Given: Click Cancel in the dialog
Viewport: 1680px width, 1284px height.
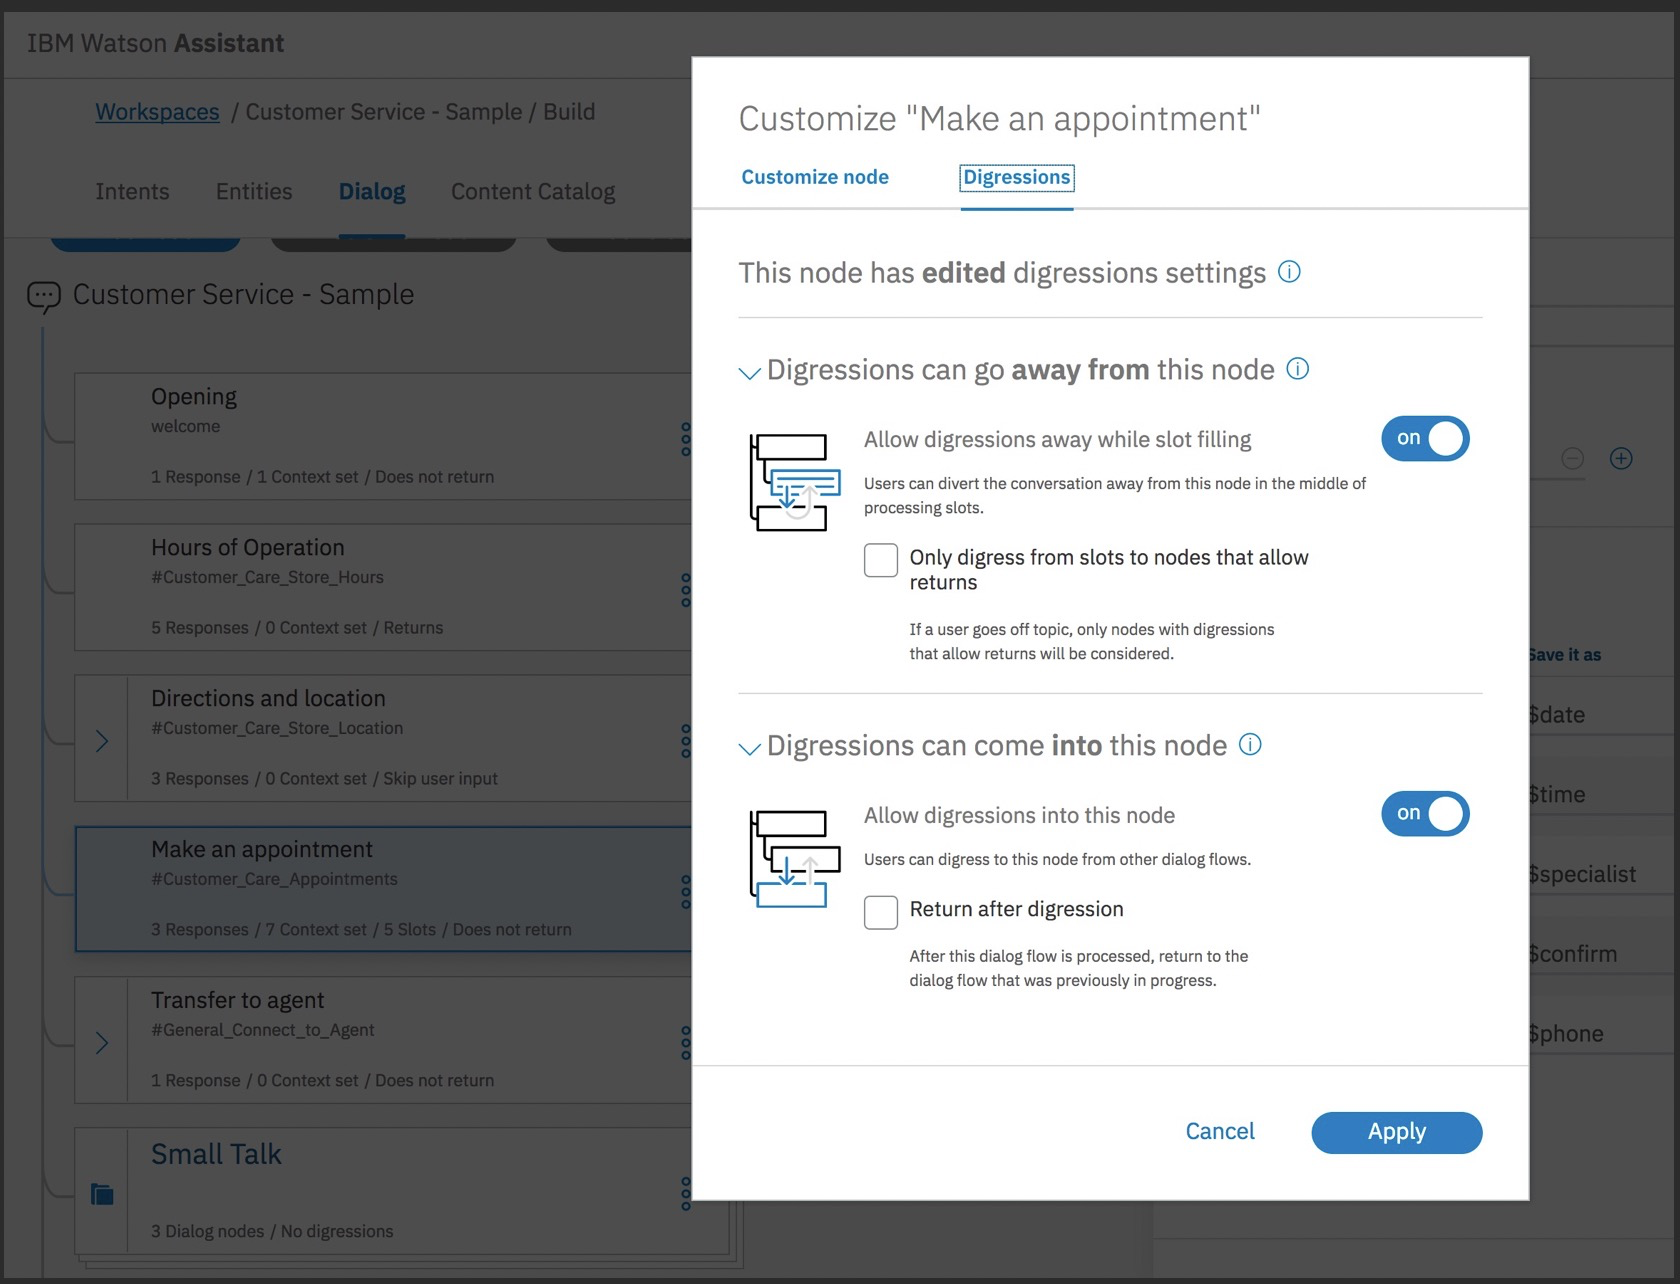Looking at the screenshot, I should tap(1220, 1131).
